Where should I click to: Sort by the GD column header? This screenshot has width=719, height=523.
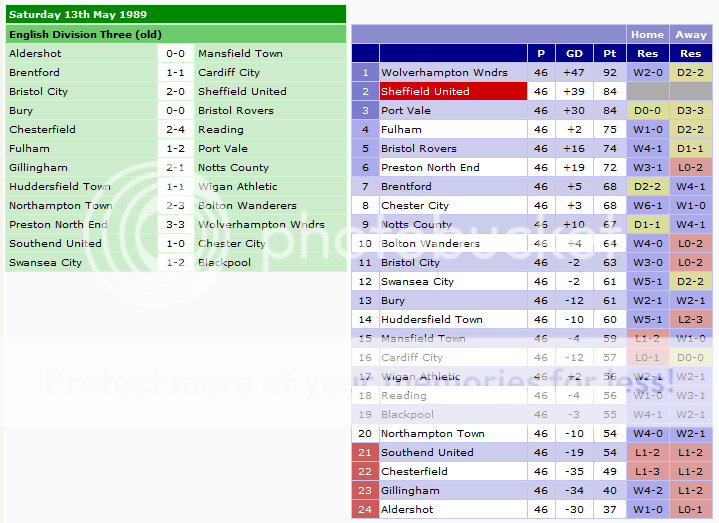tap(574, 53)
